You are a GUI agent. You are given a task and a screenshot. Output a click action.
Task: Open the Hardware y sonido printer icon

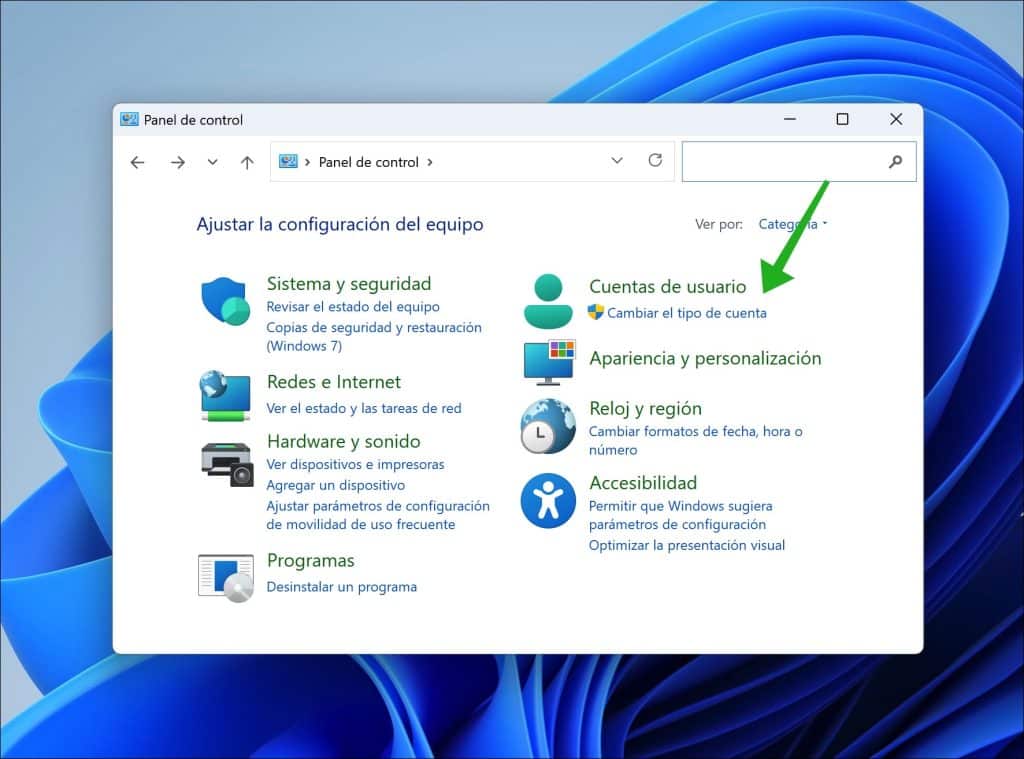click(x=227, y=464)
